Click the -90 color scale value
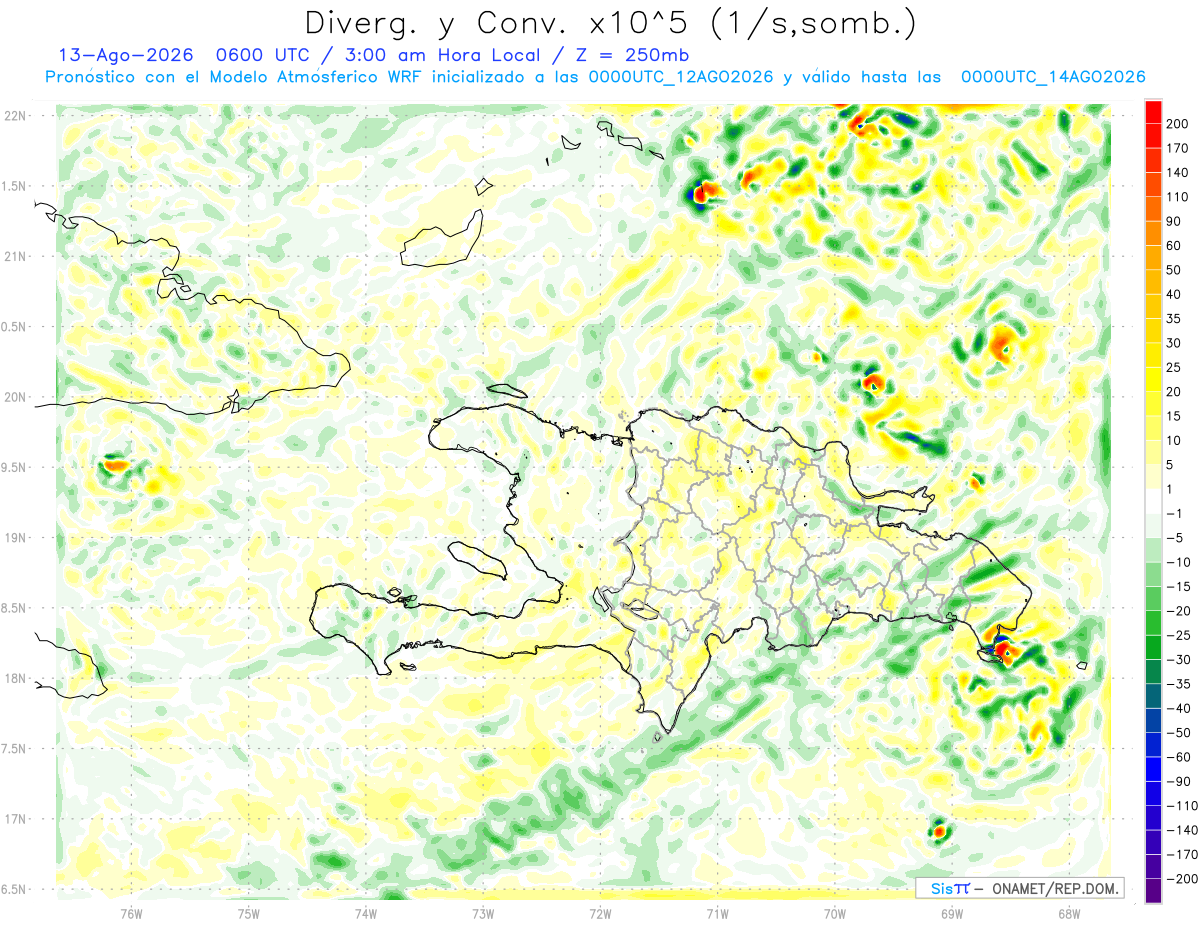Screen dimensions: 1200x927 pos(1180,782)
